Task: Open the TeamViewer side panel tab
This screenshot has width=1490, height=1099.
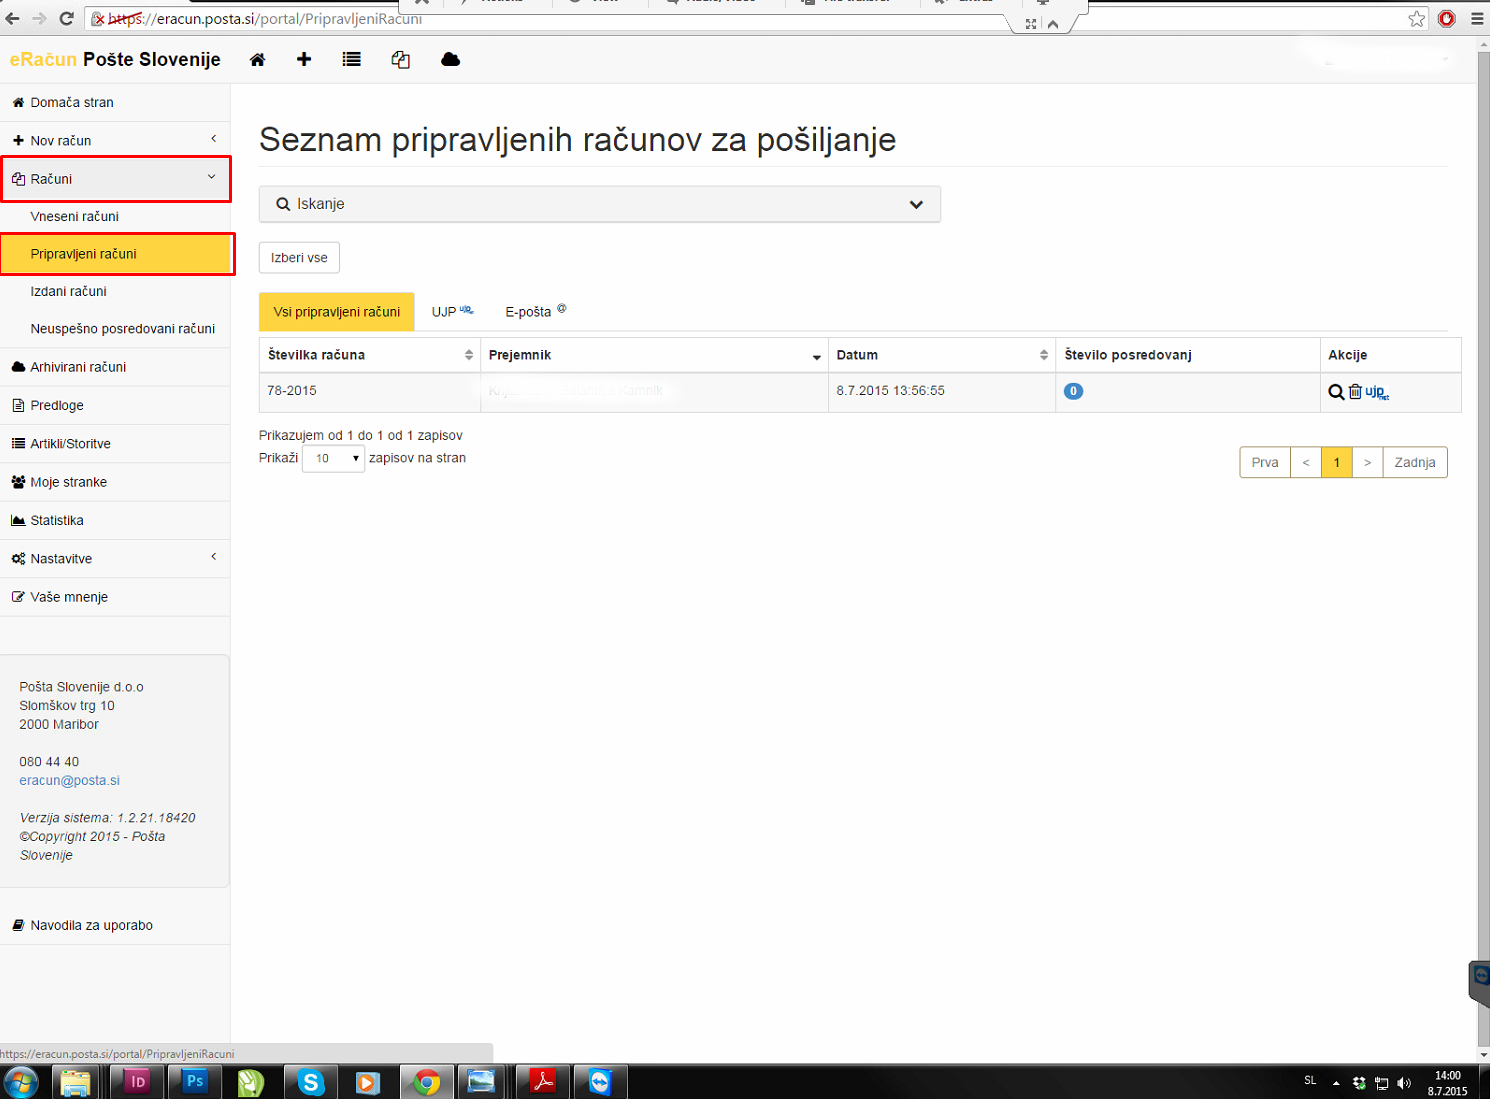Action: click(x=1479, y=982)
